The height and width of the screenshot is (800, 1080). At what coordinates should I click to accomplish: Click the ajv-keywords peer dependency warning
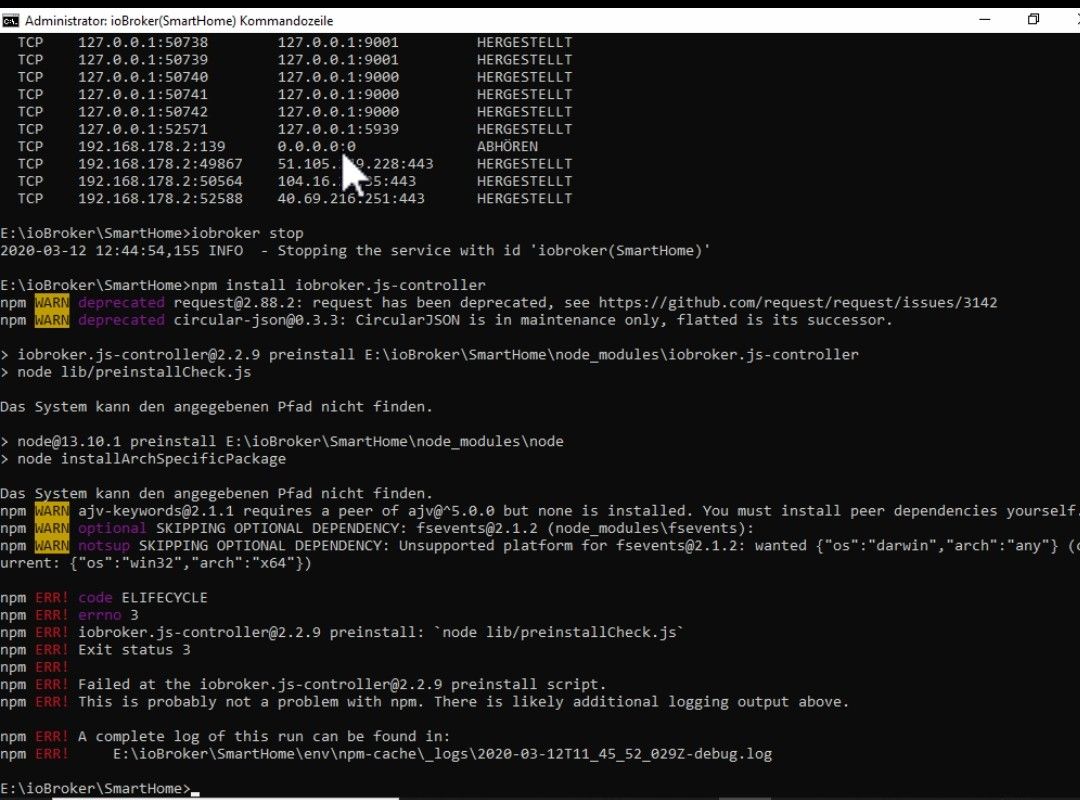point(539,511)
